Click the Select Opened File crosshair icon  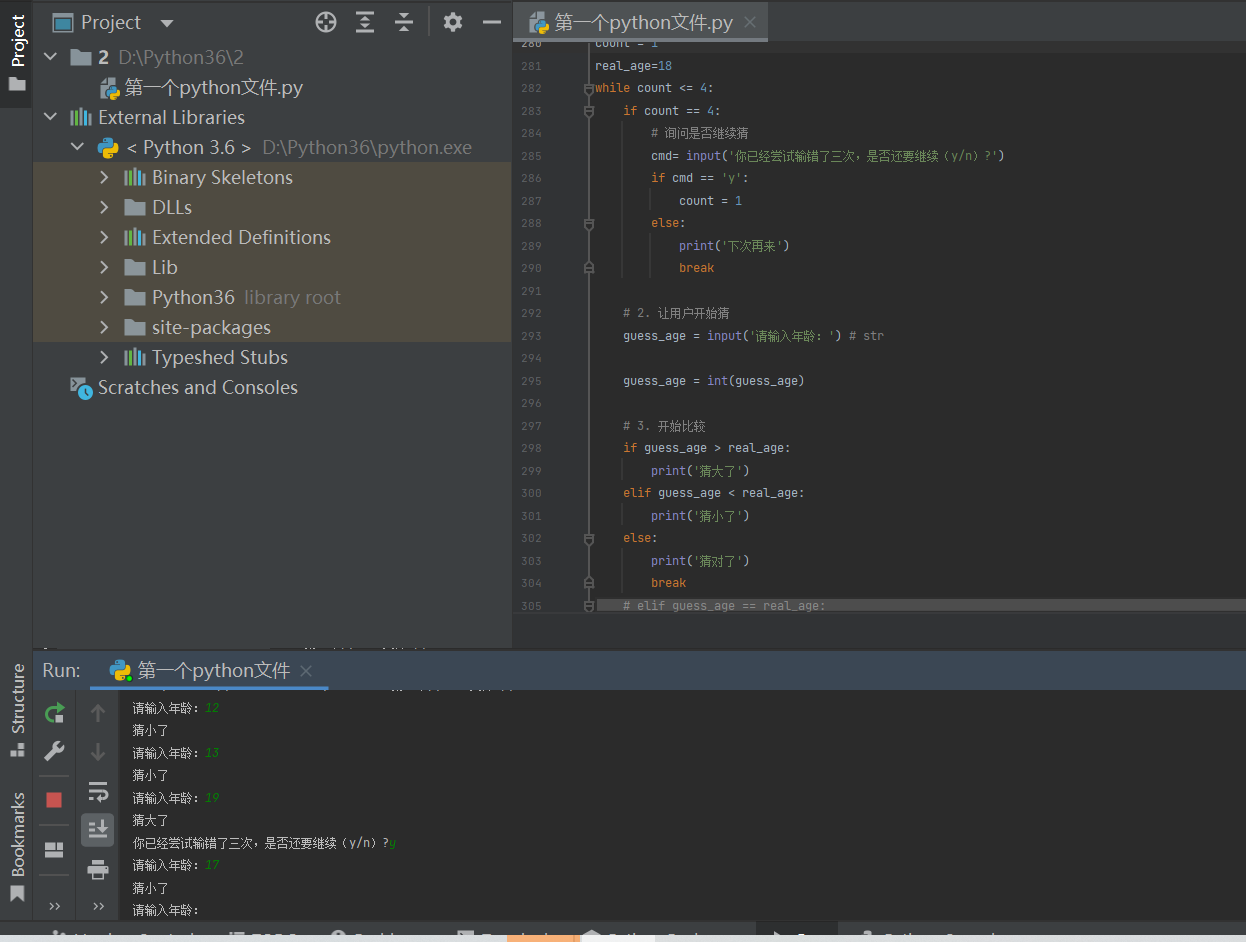tap(326, 22)
